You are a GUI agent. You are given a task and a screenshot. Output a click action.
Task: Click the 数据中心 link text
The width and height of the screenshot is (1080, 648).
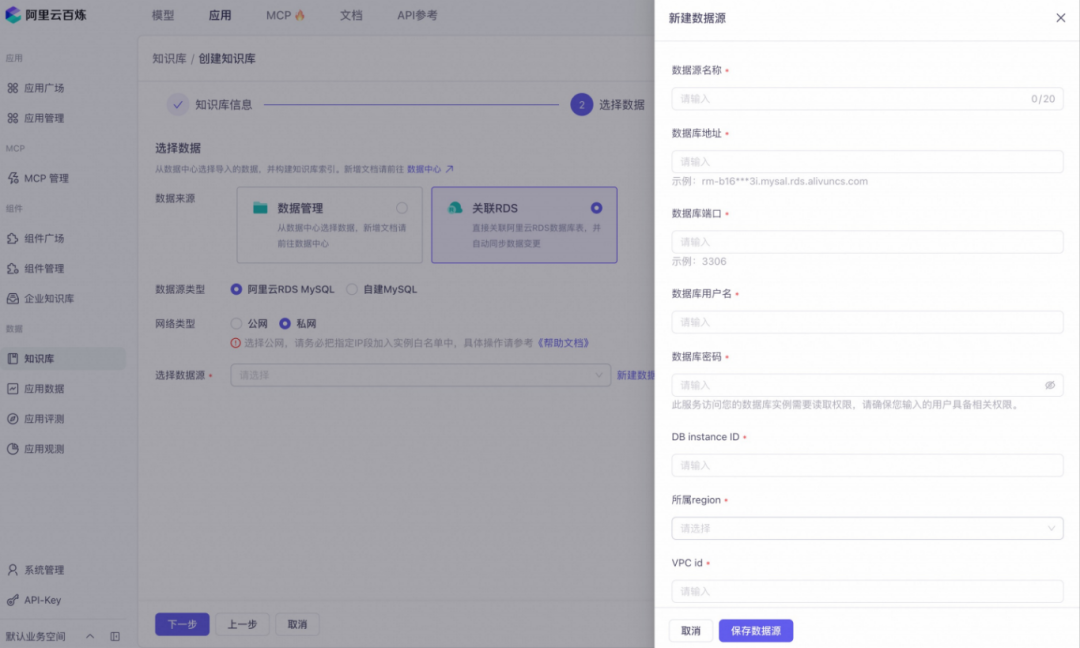click(x=424, y=169)
